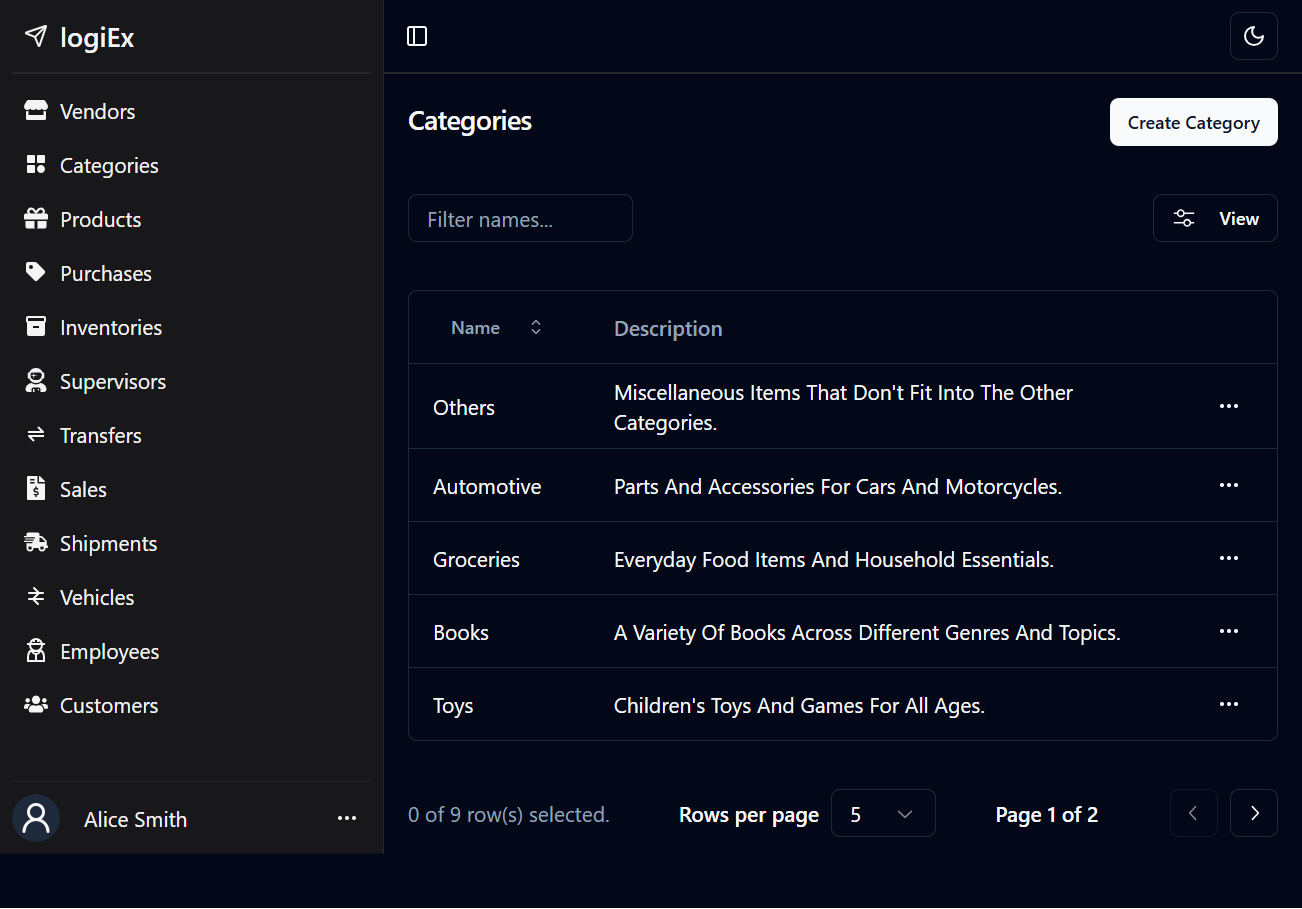This screenshot has width=1302, height=909.
Task: Click the 'Page 1 of 2' text
Action: click(1047, 814)
